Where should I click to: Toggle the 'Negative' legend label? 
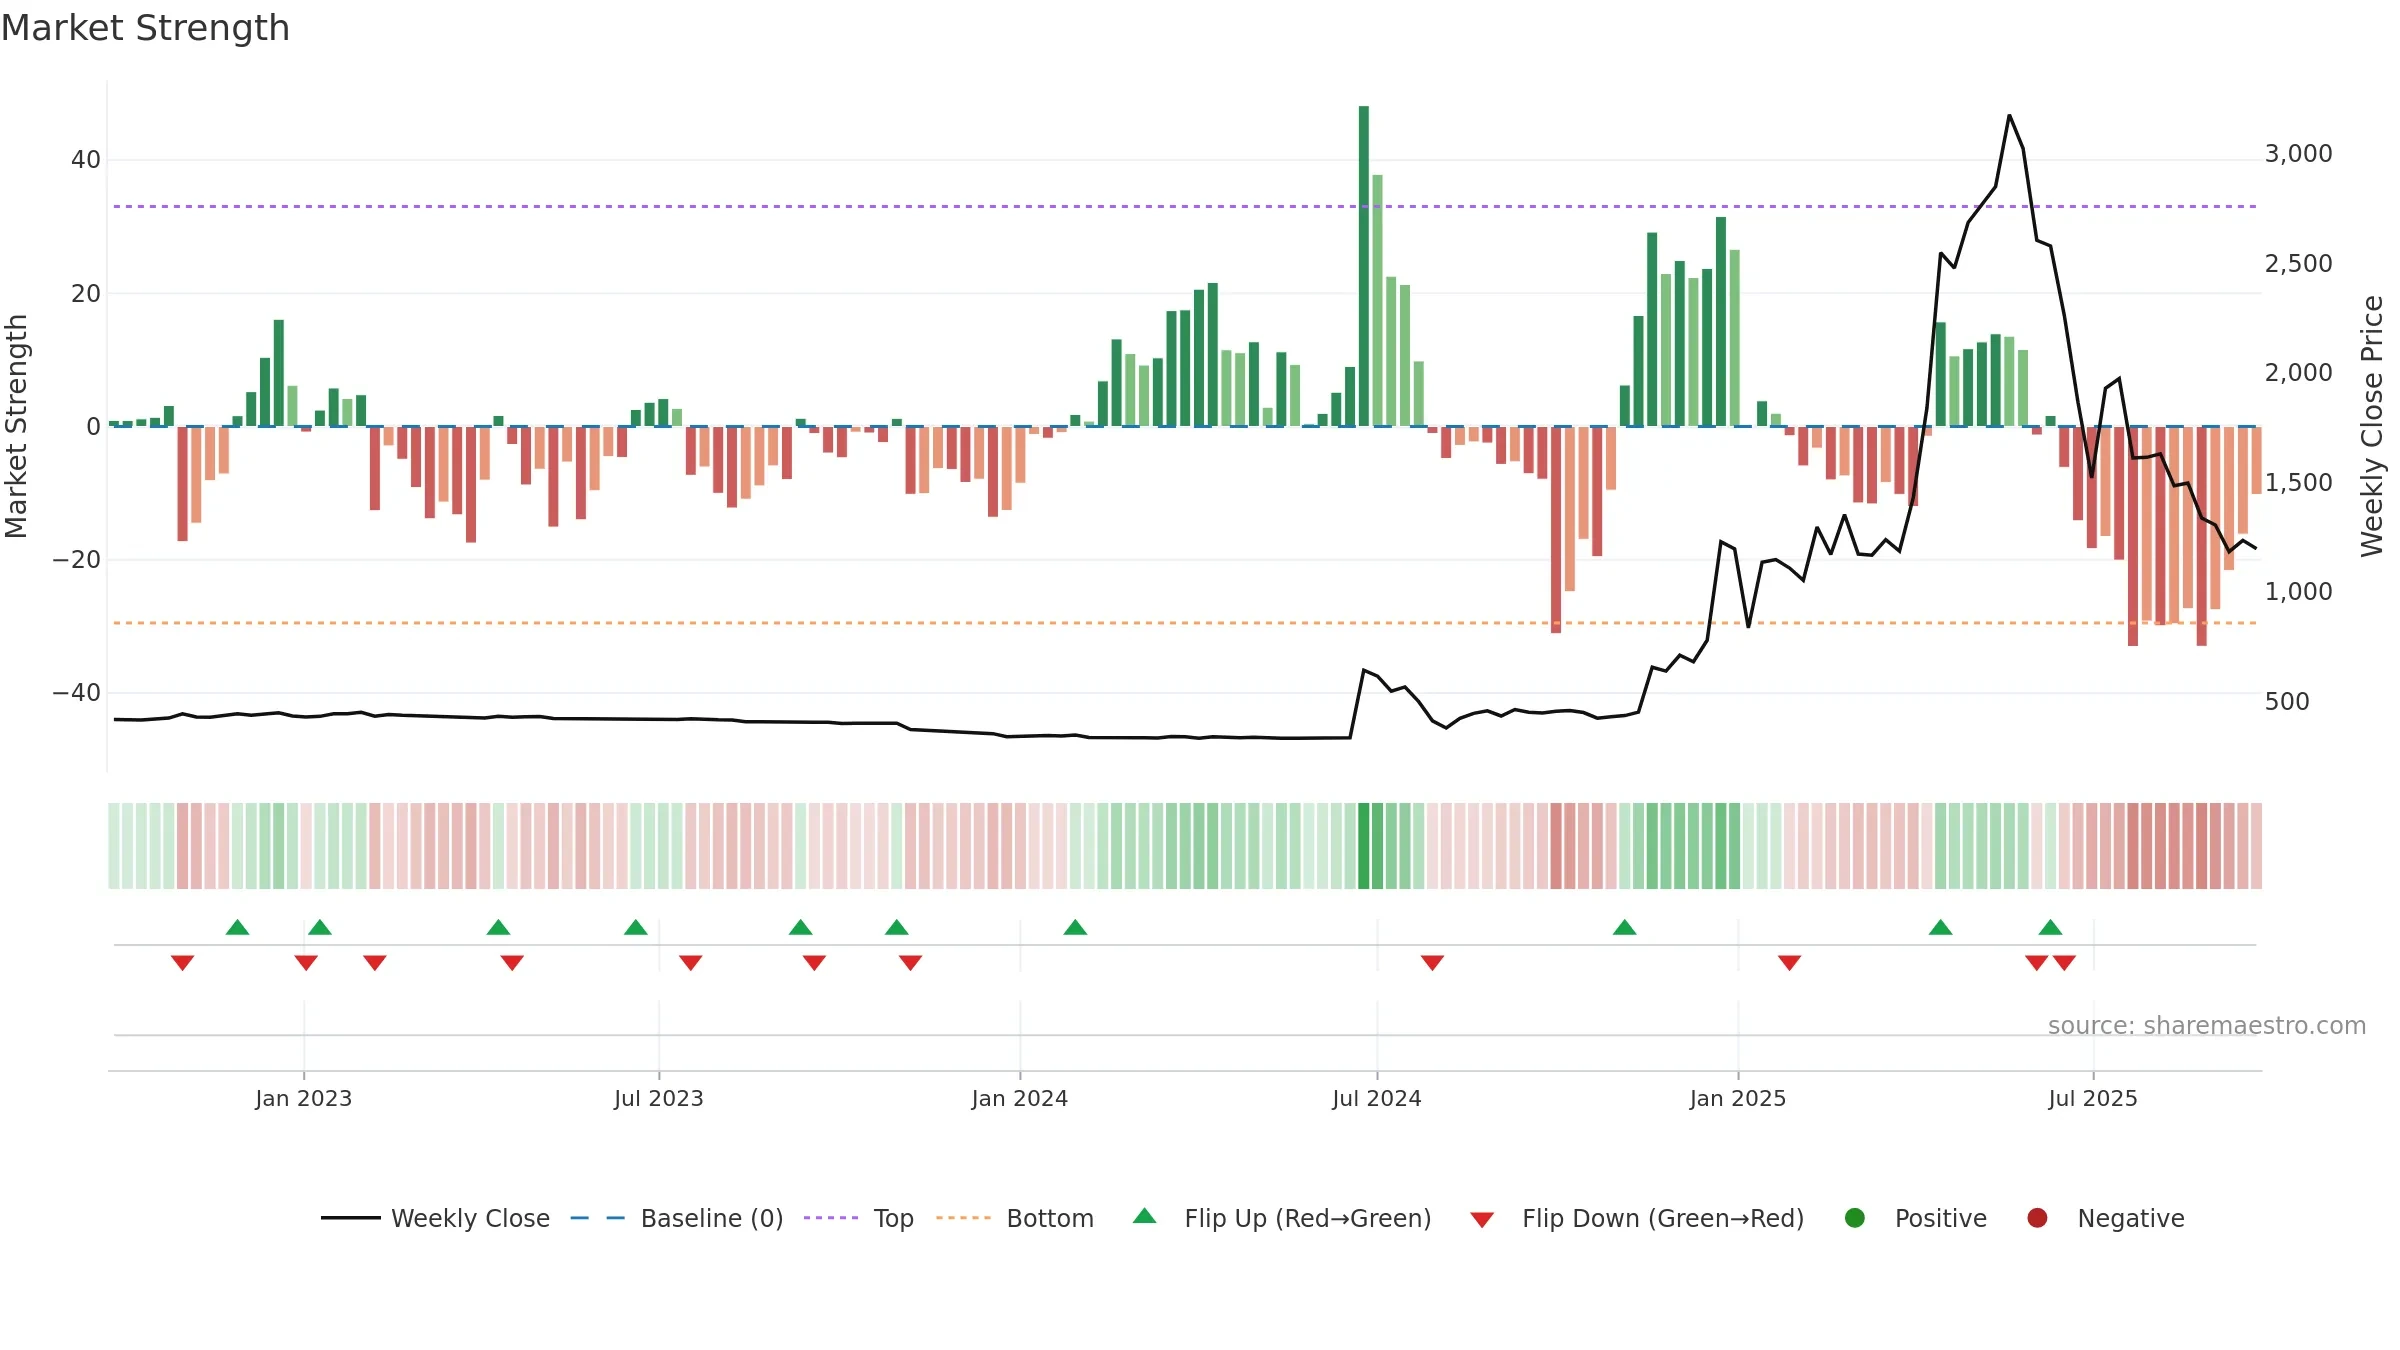[x=2131, y=1218]
